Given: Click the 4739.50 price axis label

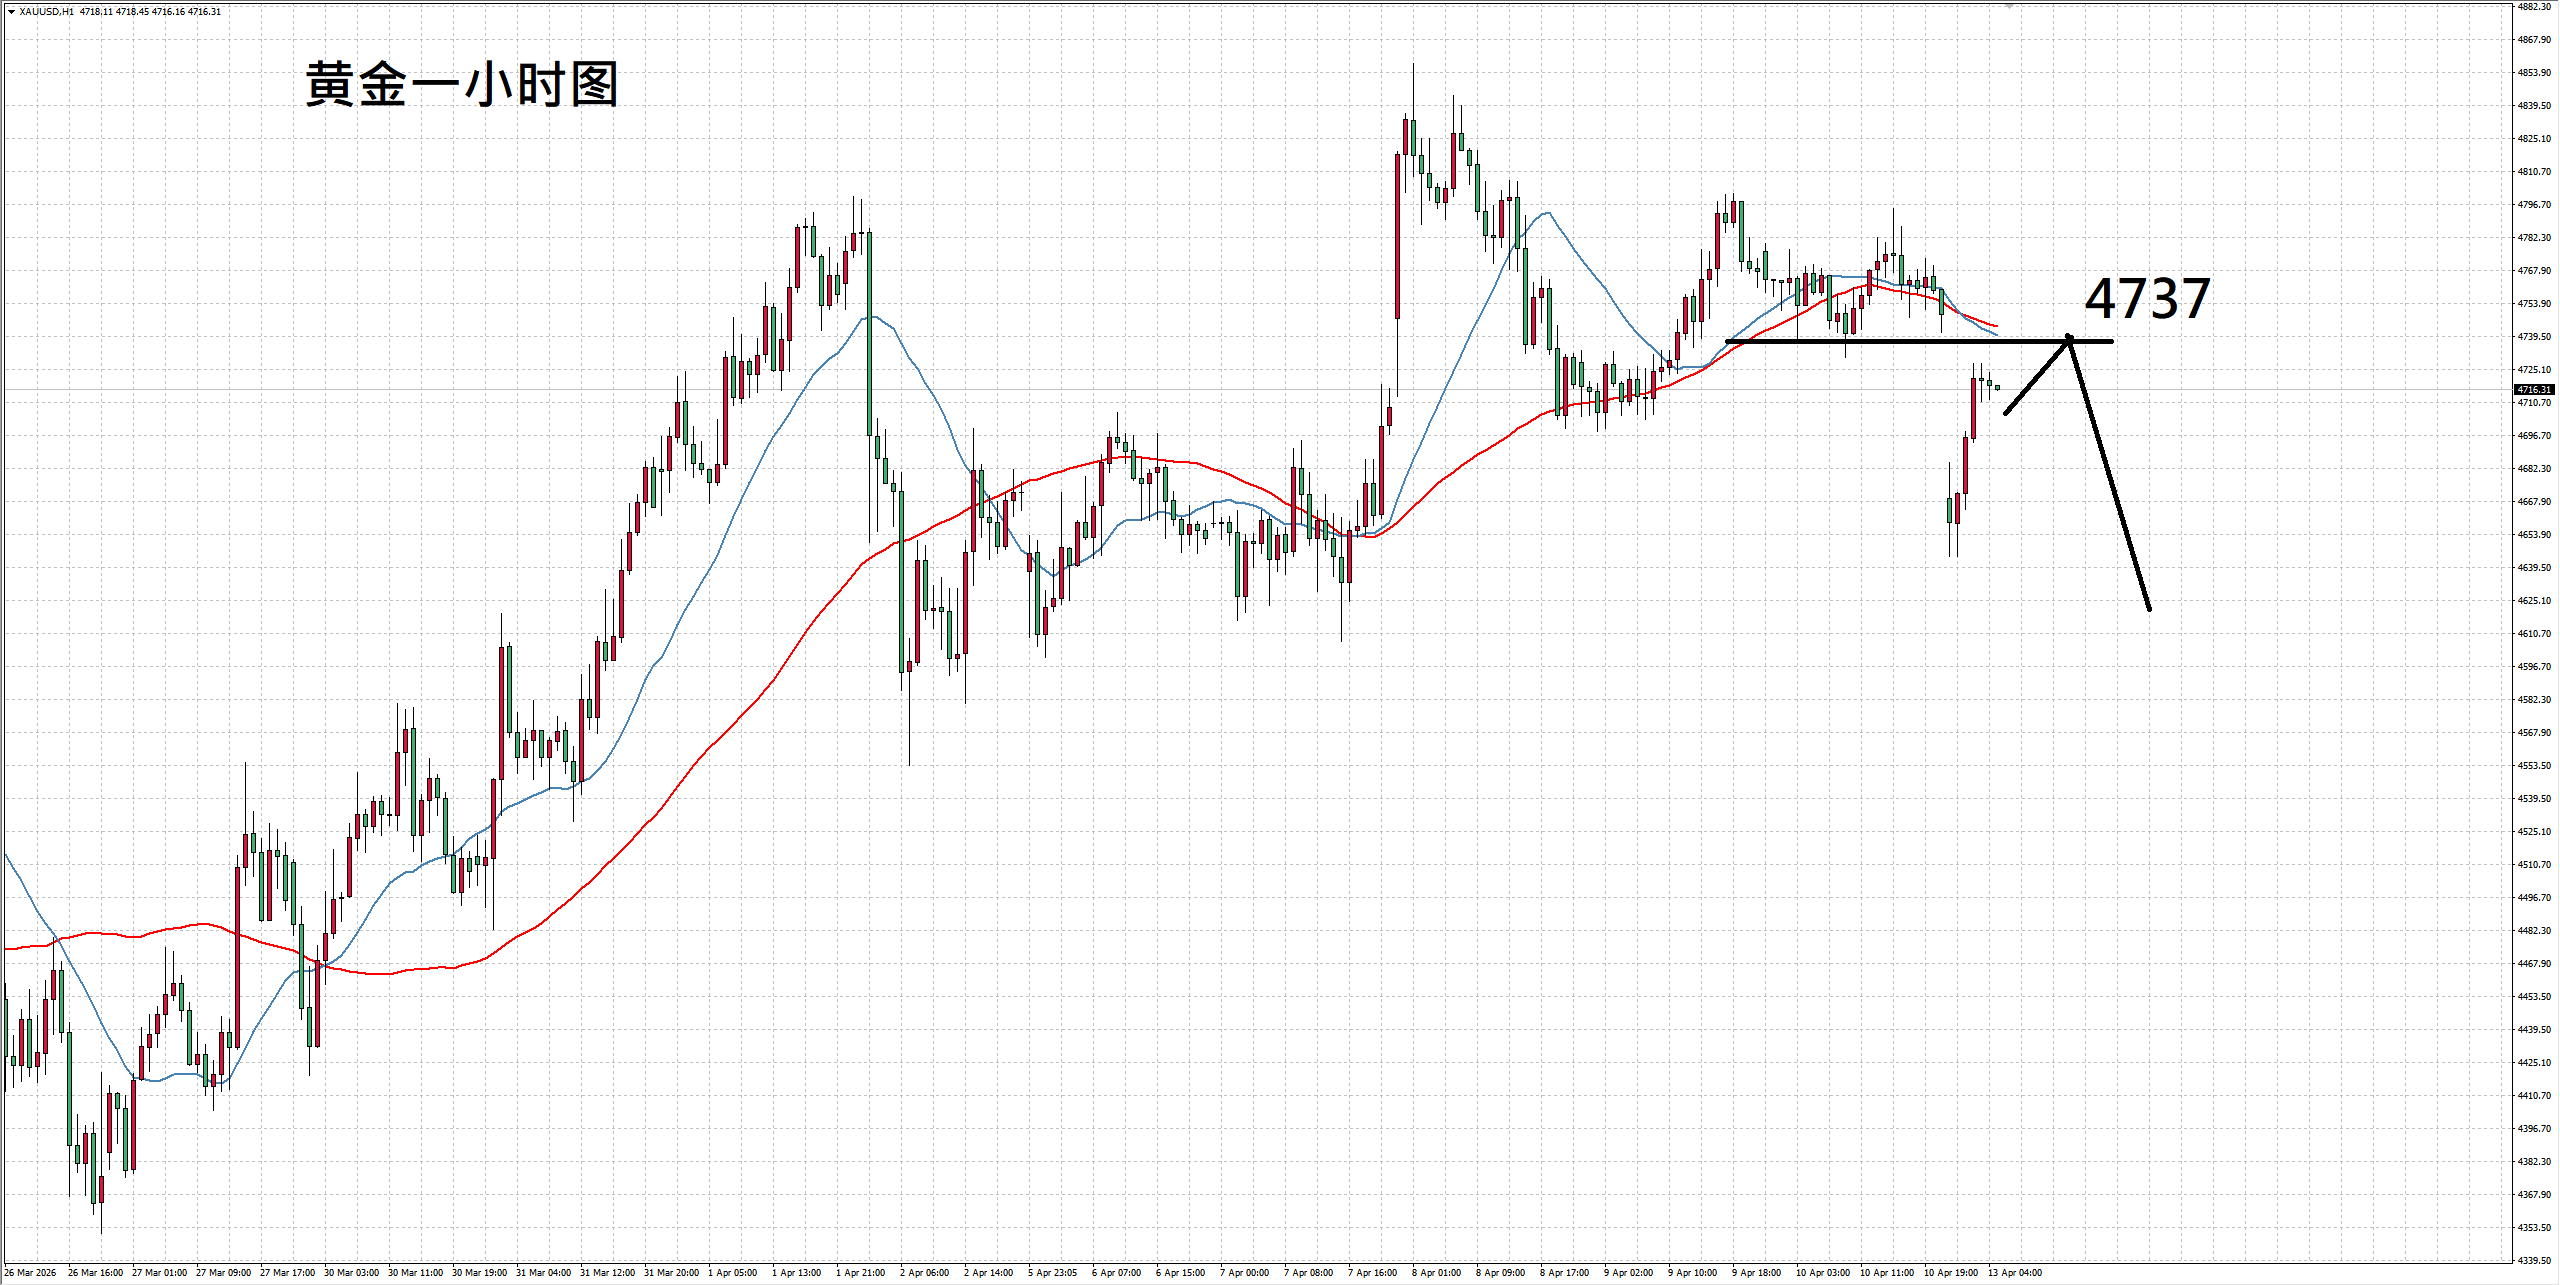Looking at the screenshot, I should click(2534, 337).
